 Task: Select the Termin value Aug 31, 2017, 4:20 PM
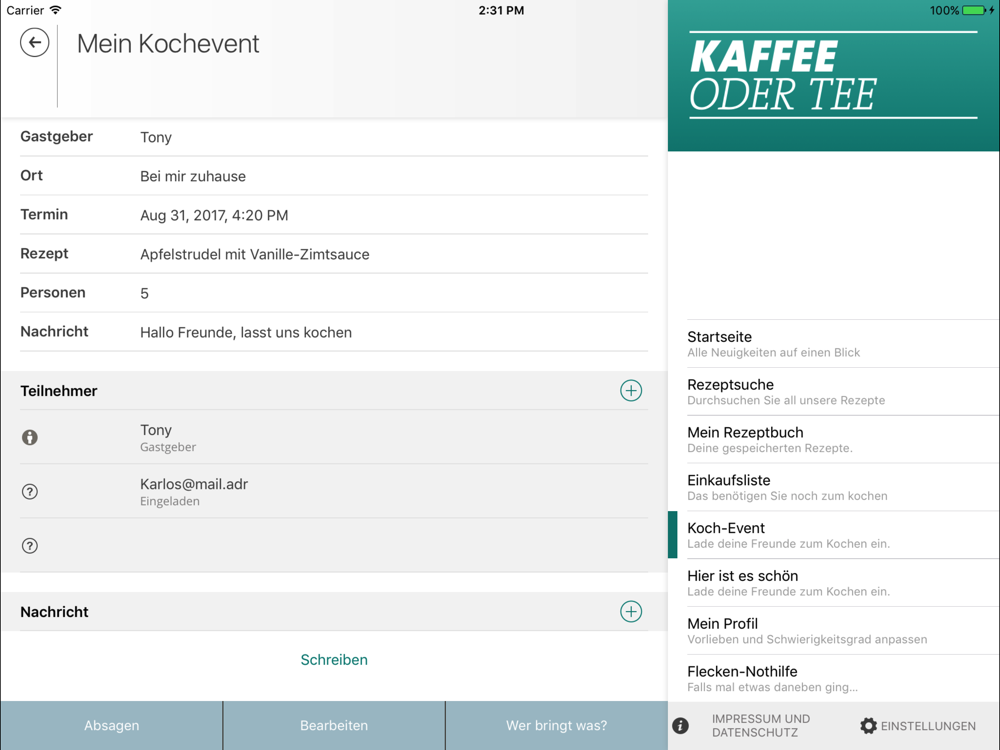[214, 216]
